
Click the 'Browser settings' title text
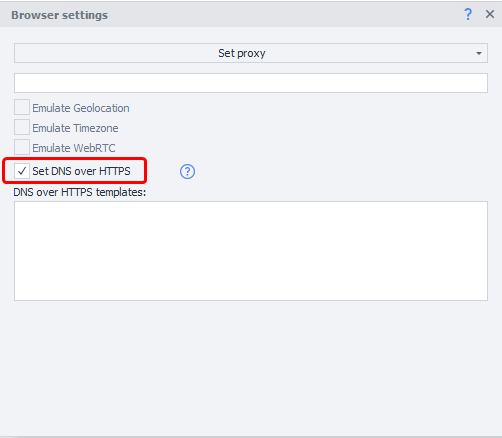60,15
